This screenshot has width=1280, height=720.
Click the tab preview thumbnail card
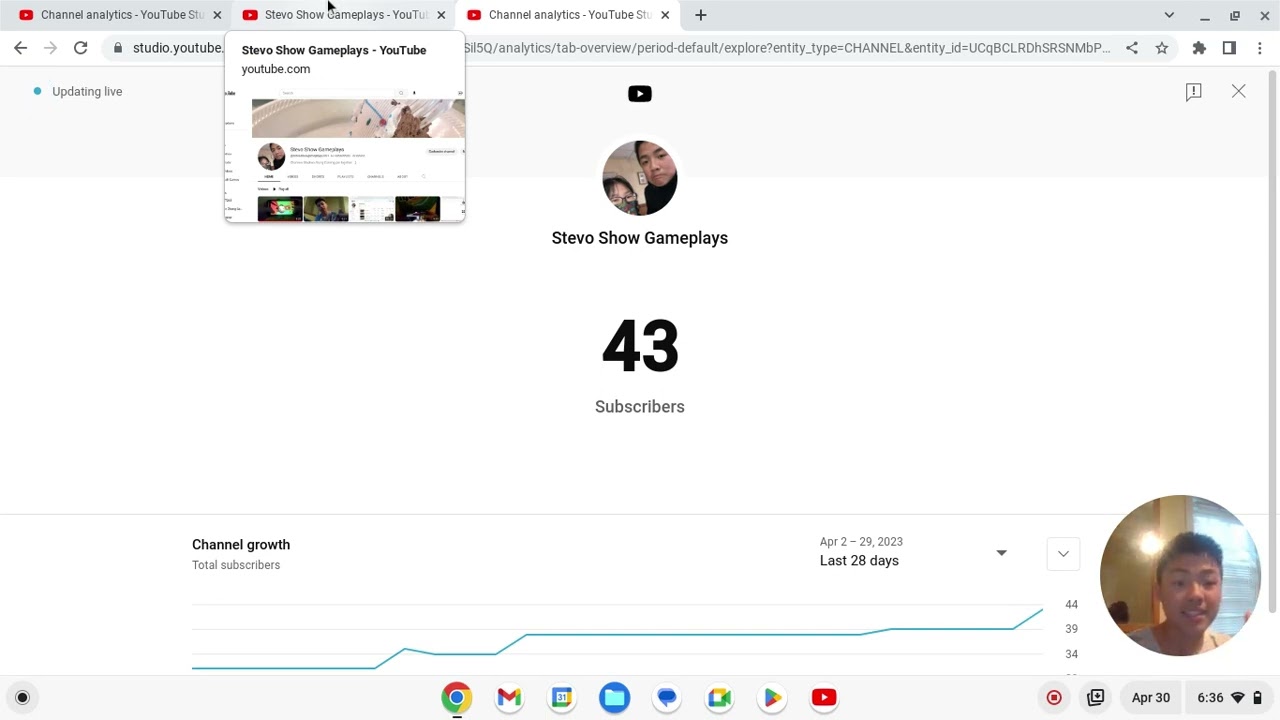(x=345, y=127)
